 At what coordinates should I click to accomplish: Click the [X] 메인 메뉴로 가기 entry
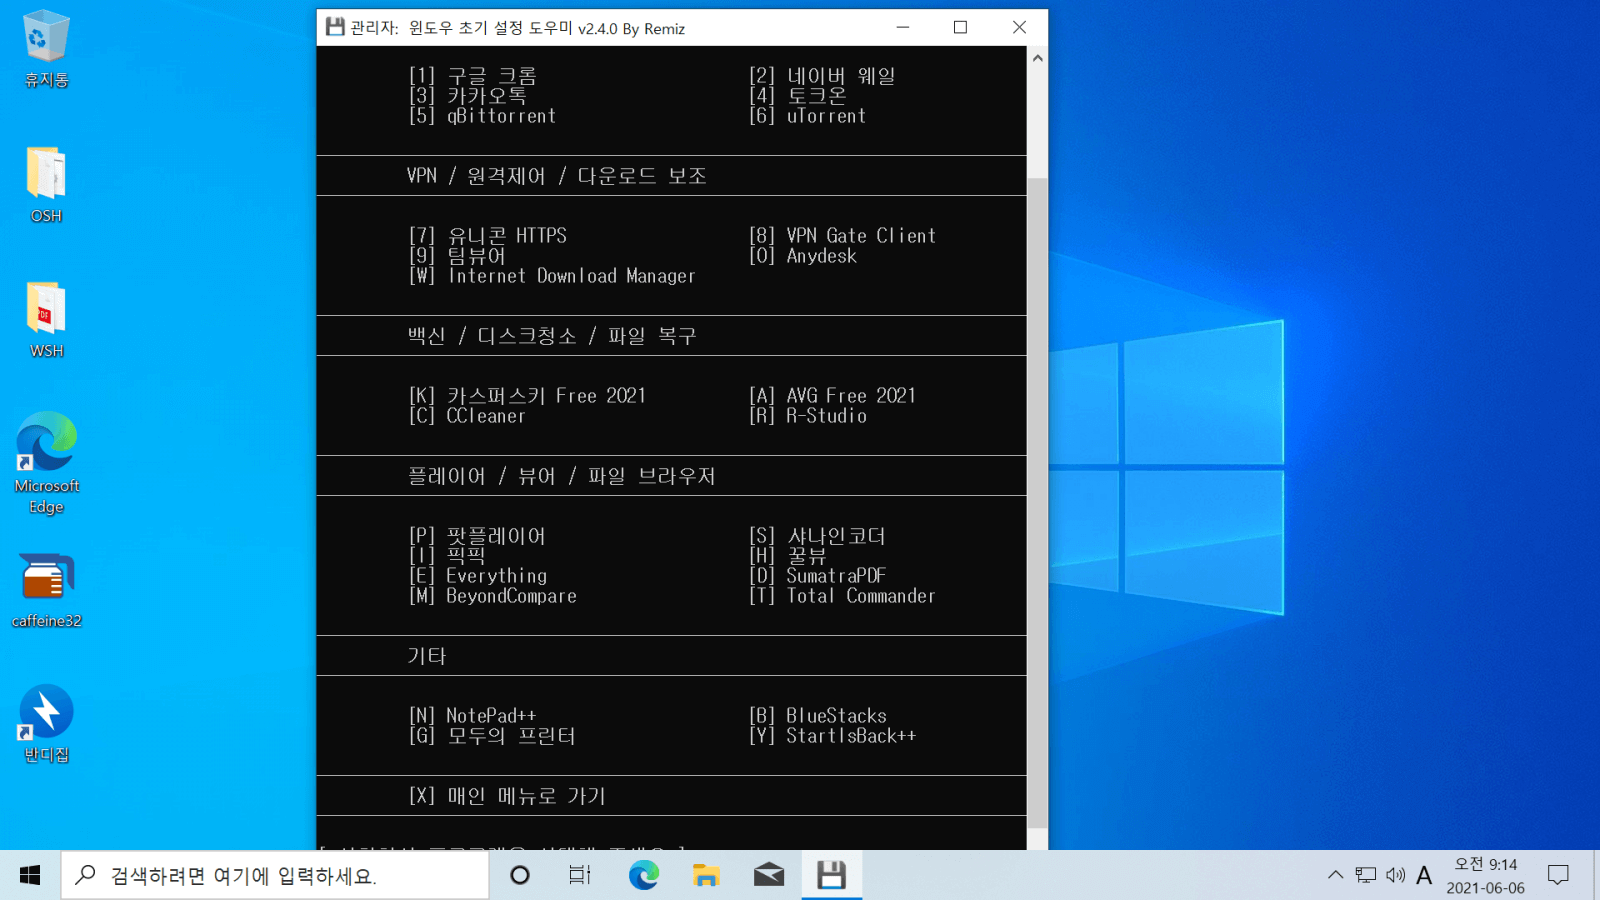(x=507, y=796)
